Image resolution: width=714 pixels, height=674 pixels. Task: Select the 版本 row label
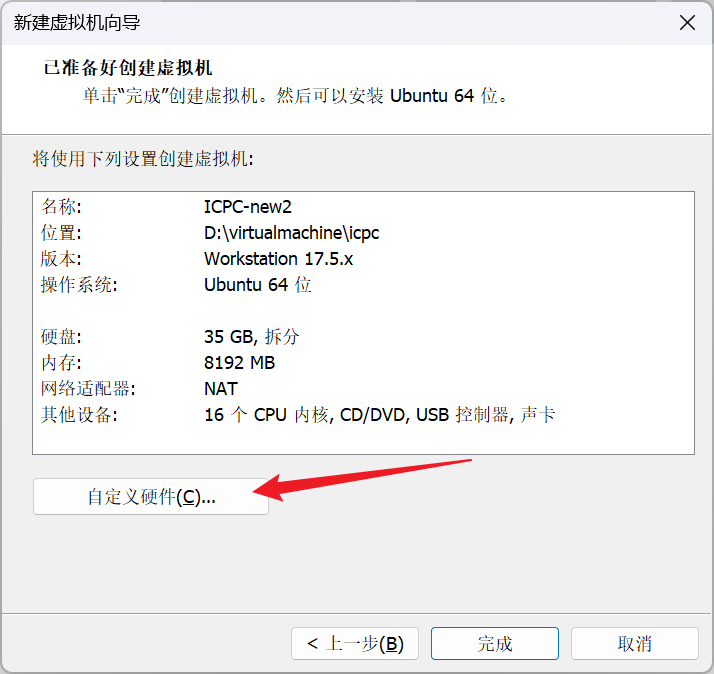[61, 259]
